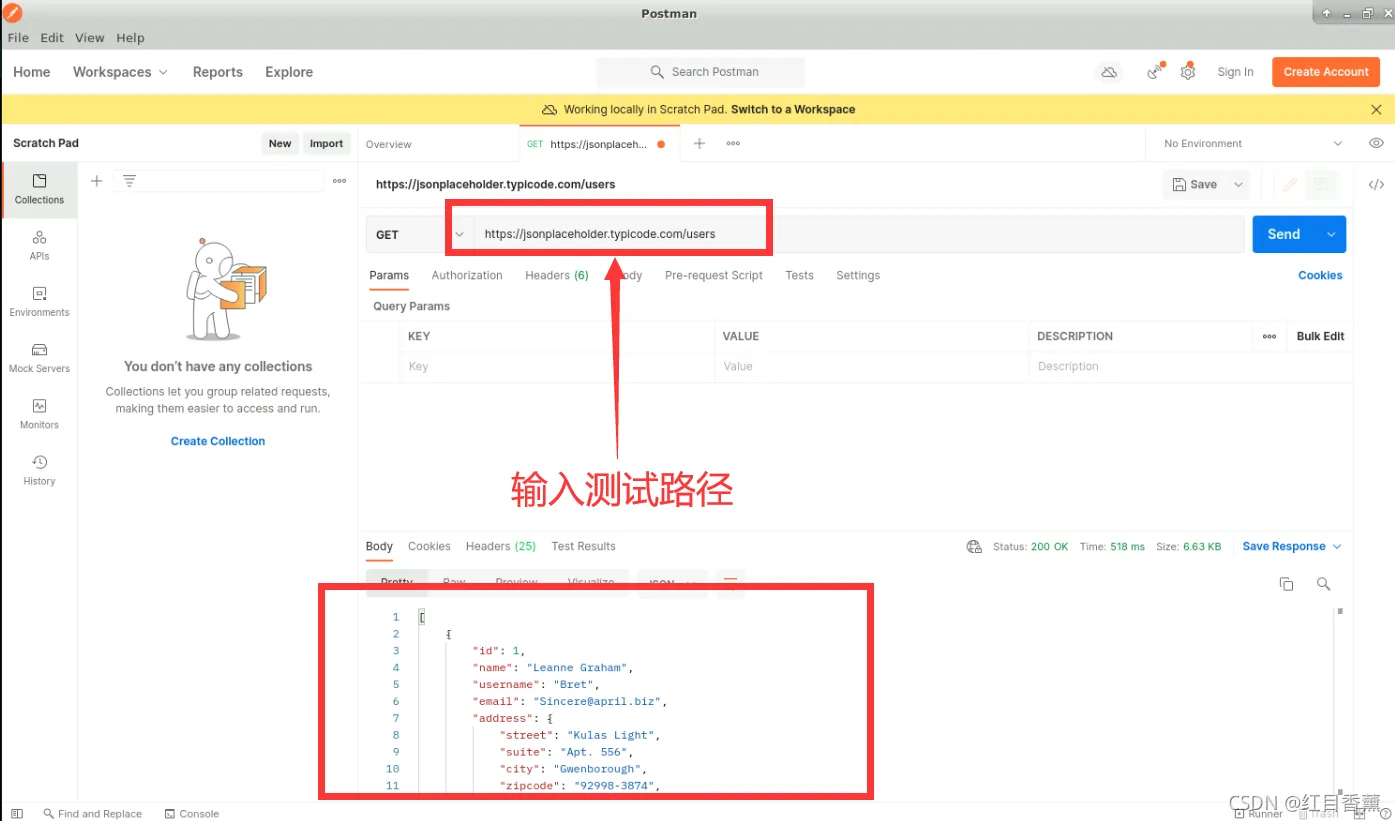Click the Save button

[1195, 184]
